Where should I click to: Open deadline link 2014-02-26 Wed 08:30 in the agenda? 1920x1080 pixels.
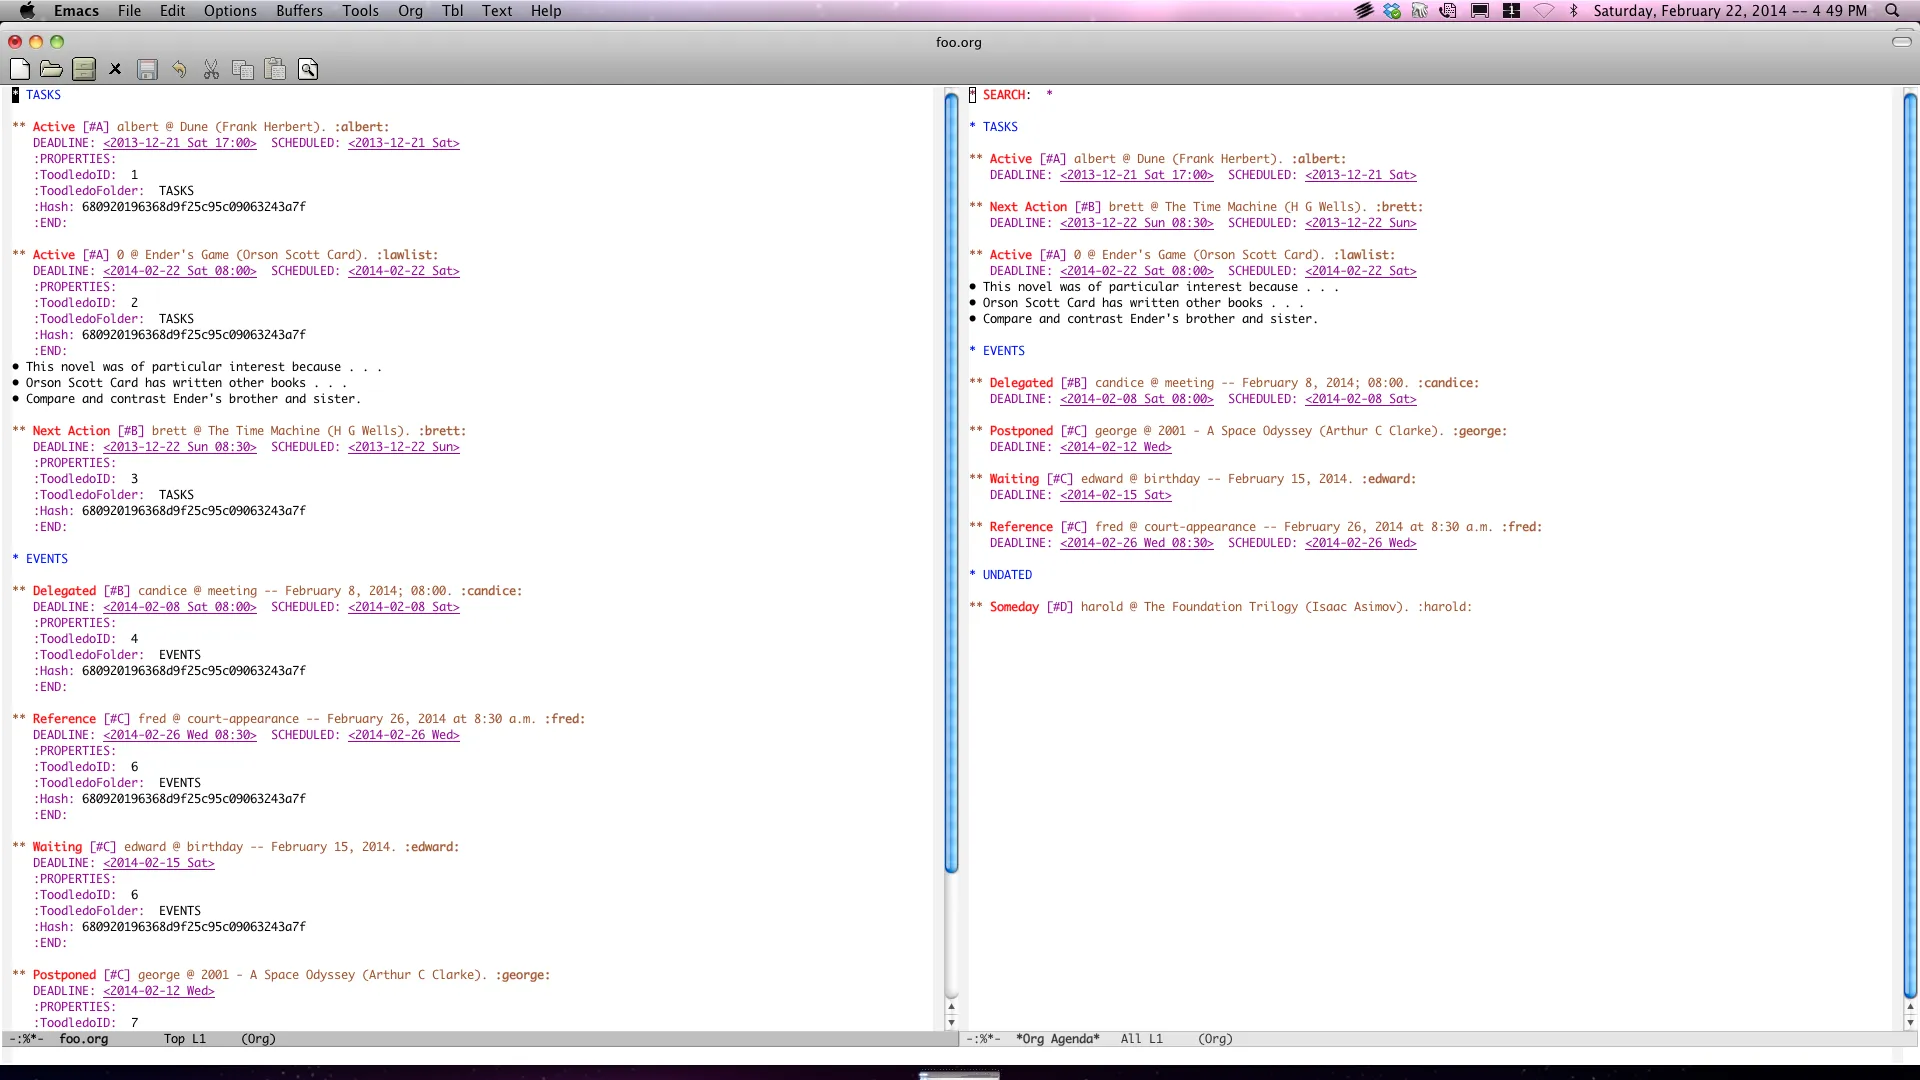tap(1136, 543)
